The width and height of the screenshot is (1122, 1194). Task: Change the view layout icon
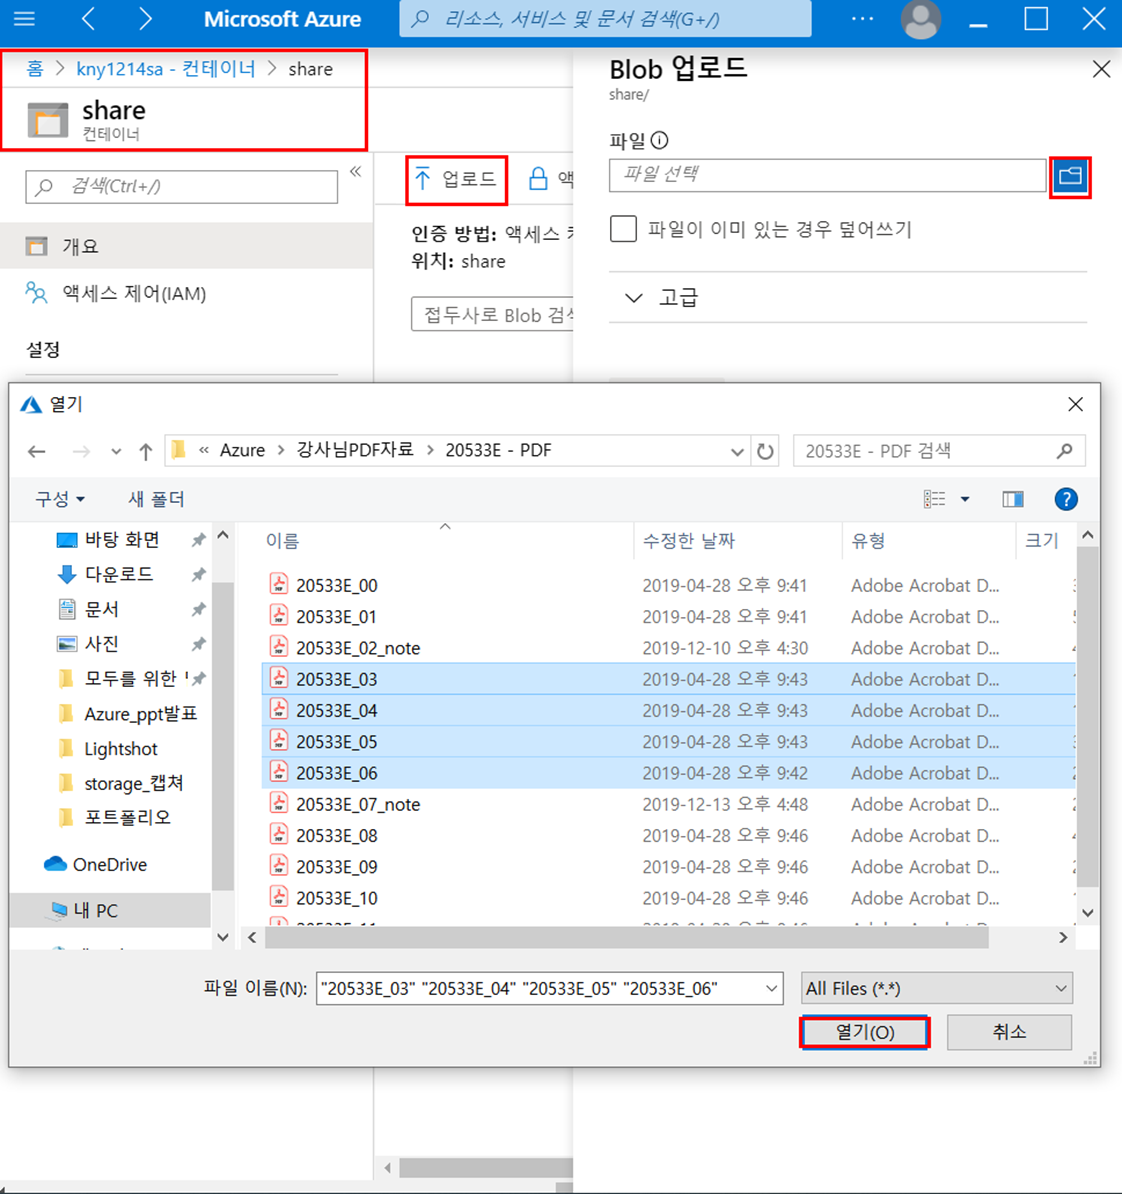coord(935,499)
